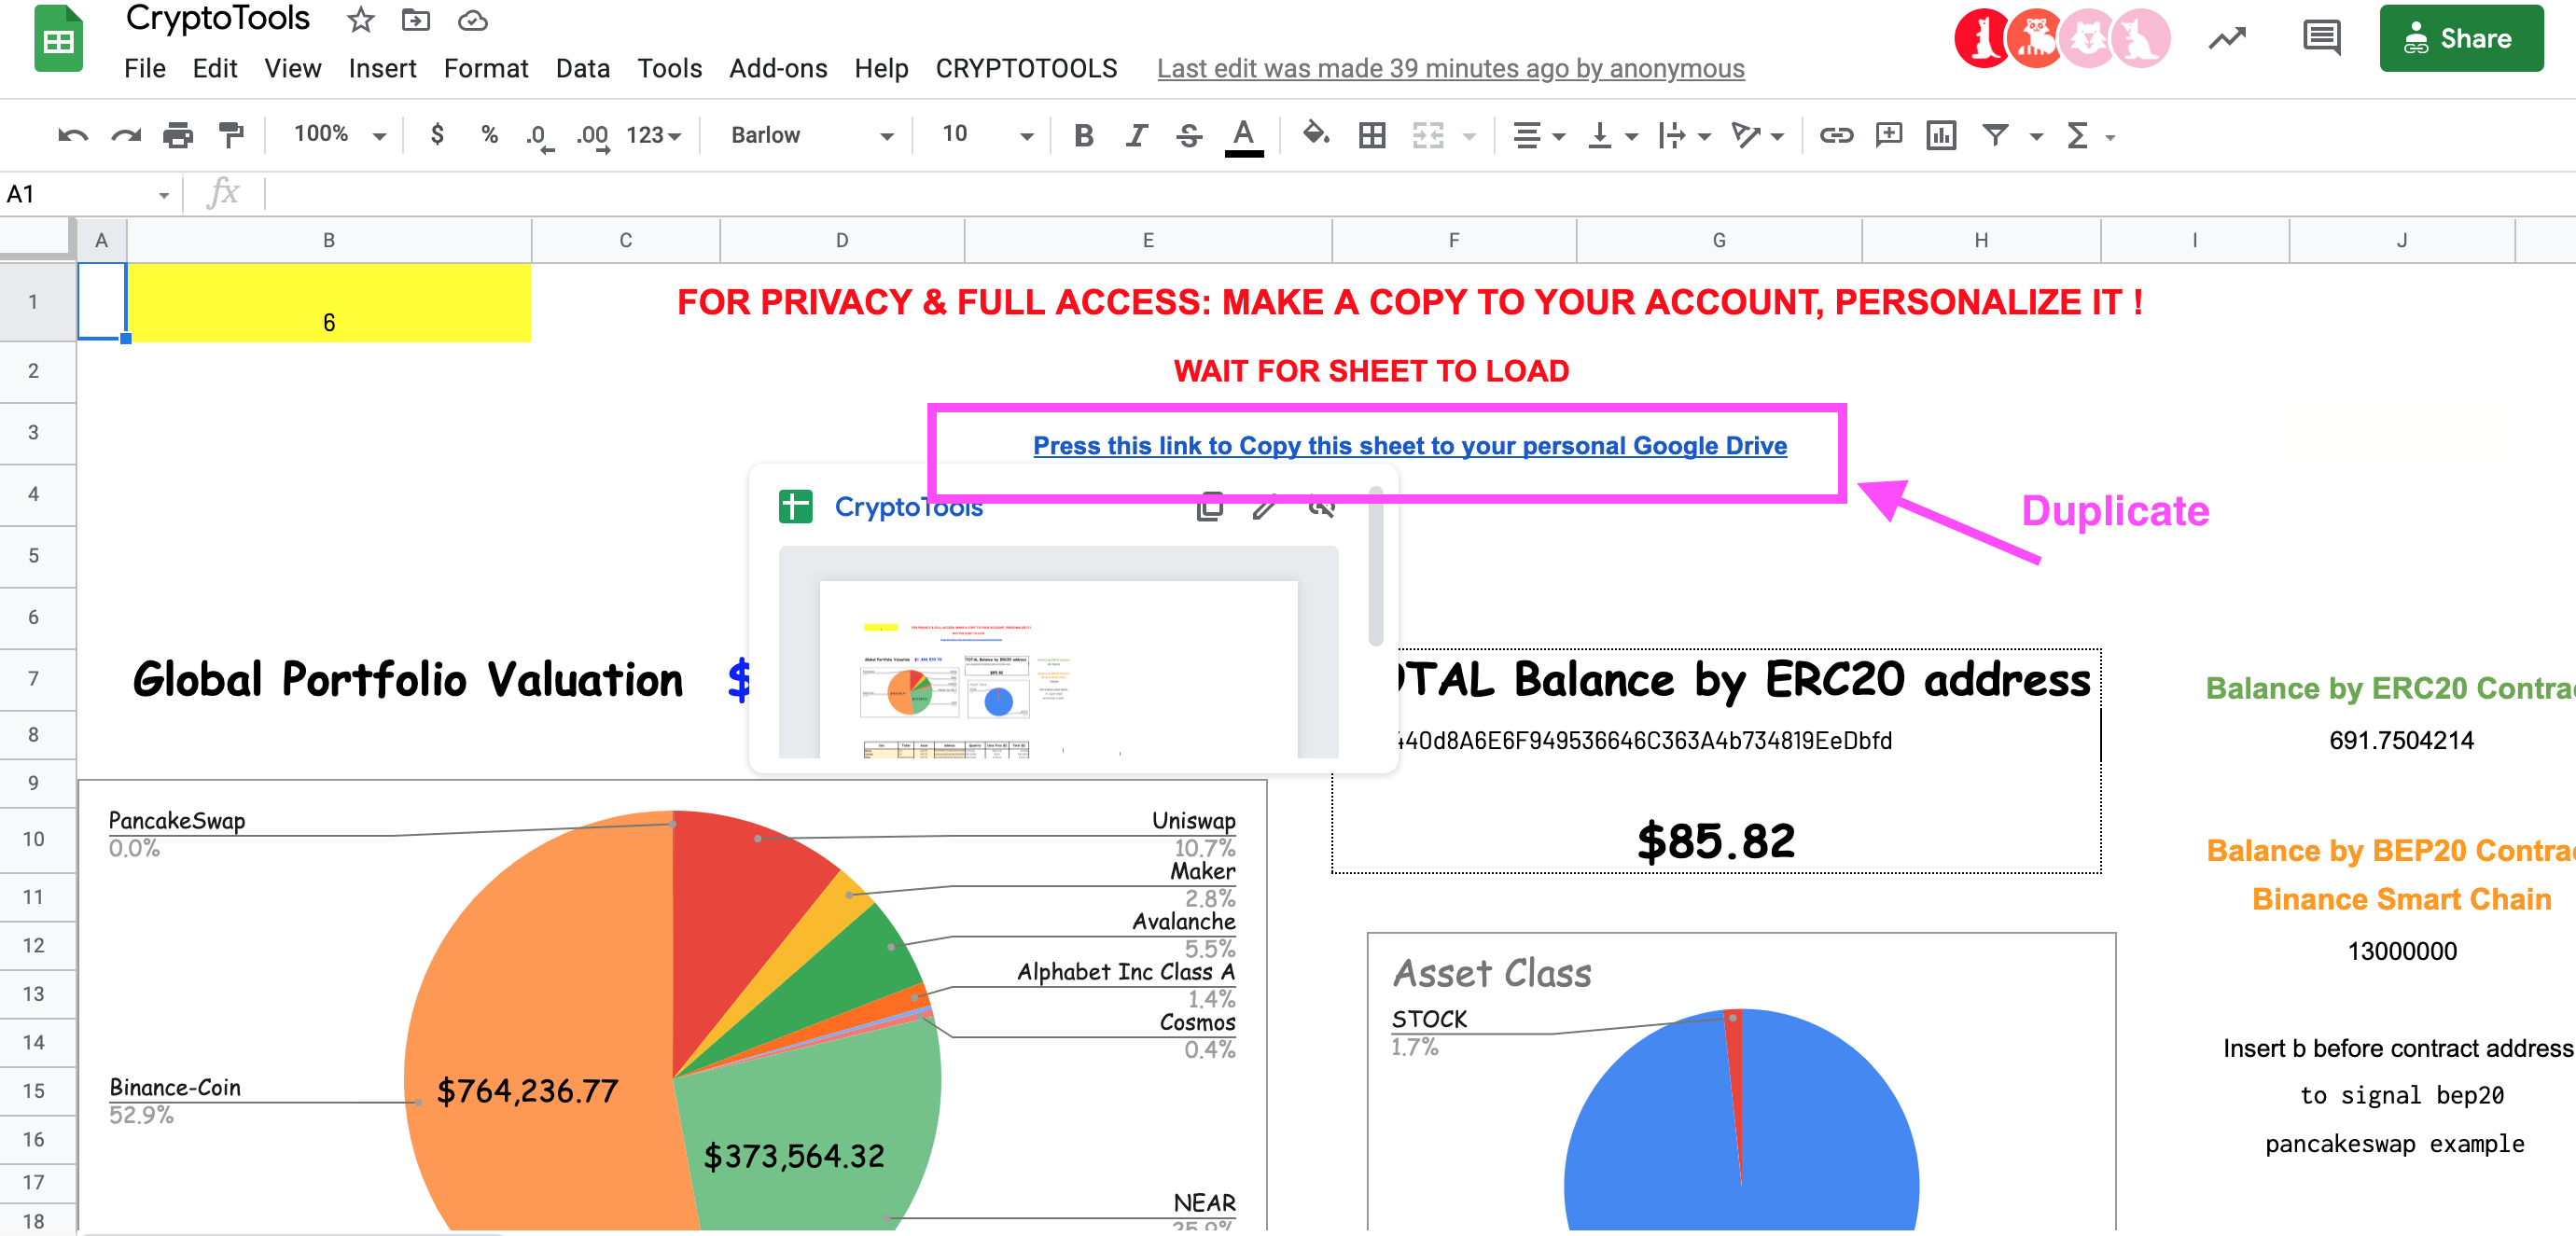The height and width of the screenshot is (1236, 2576).
Task: Open the CRYPTOTOOLS custom menu
Action: (1026, 68)
